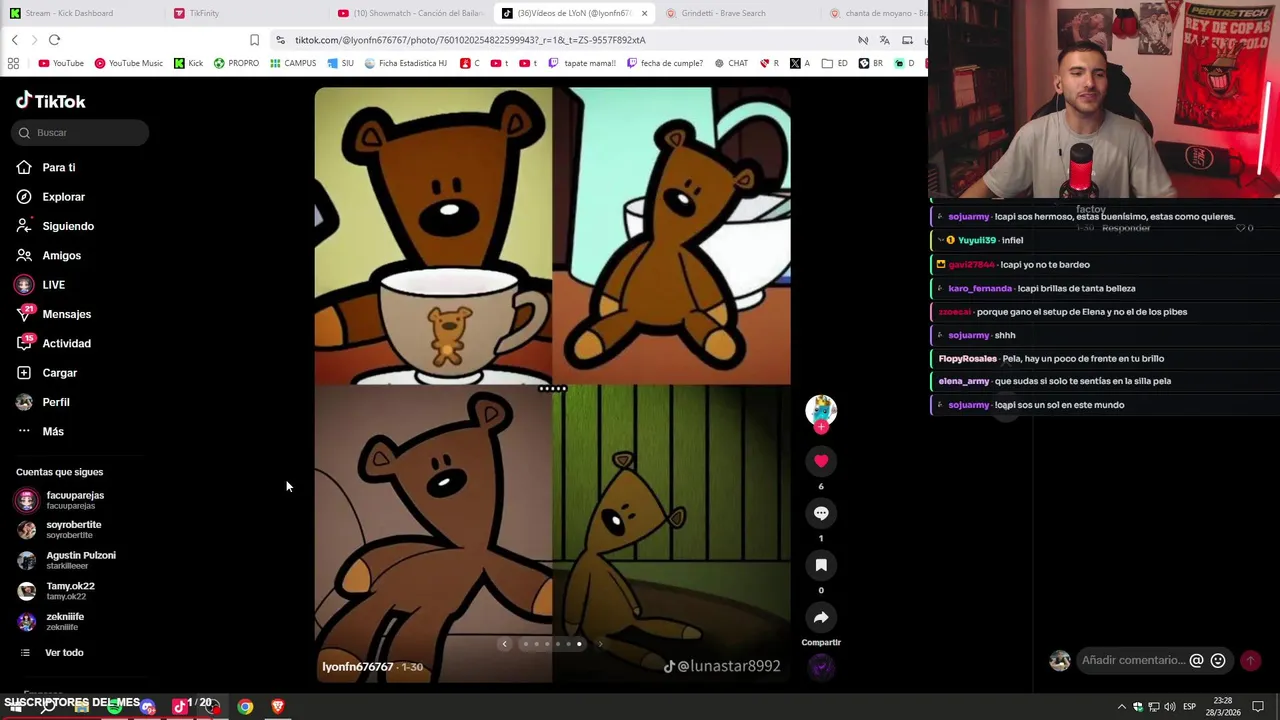Close the active TikTok browser tab
This screenshot has height=720, width=1280.
[644, 13]
